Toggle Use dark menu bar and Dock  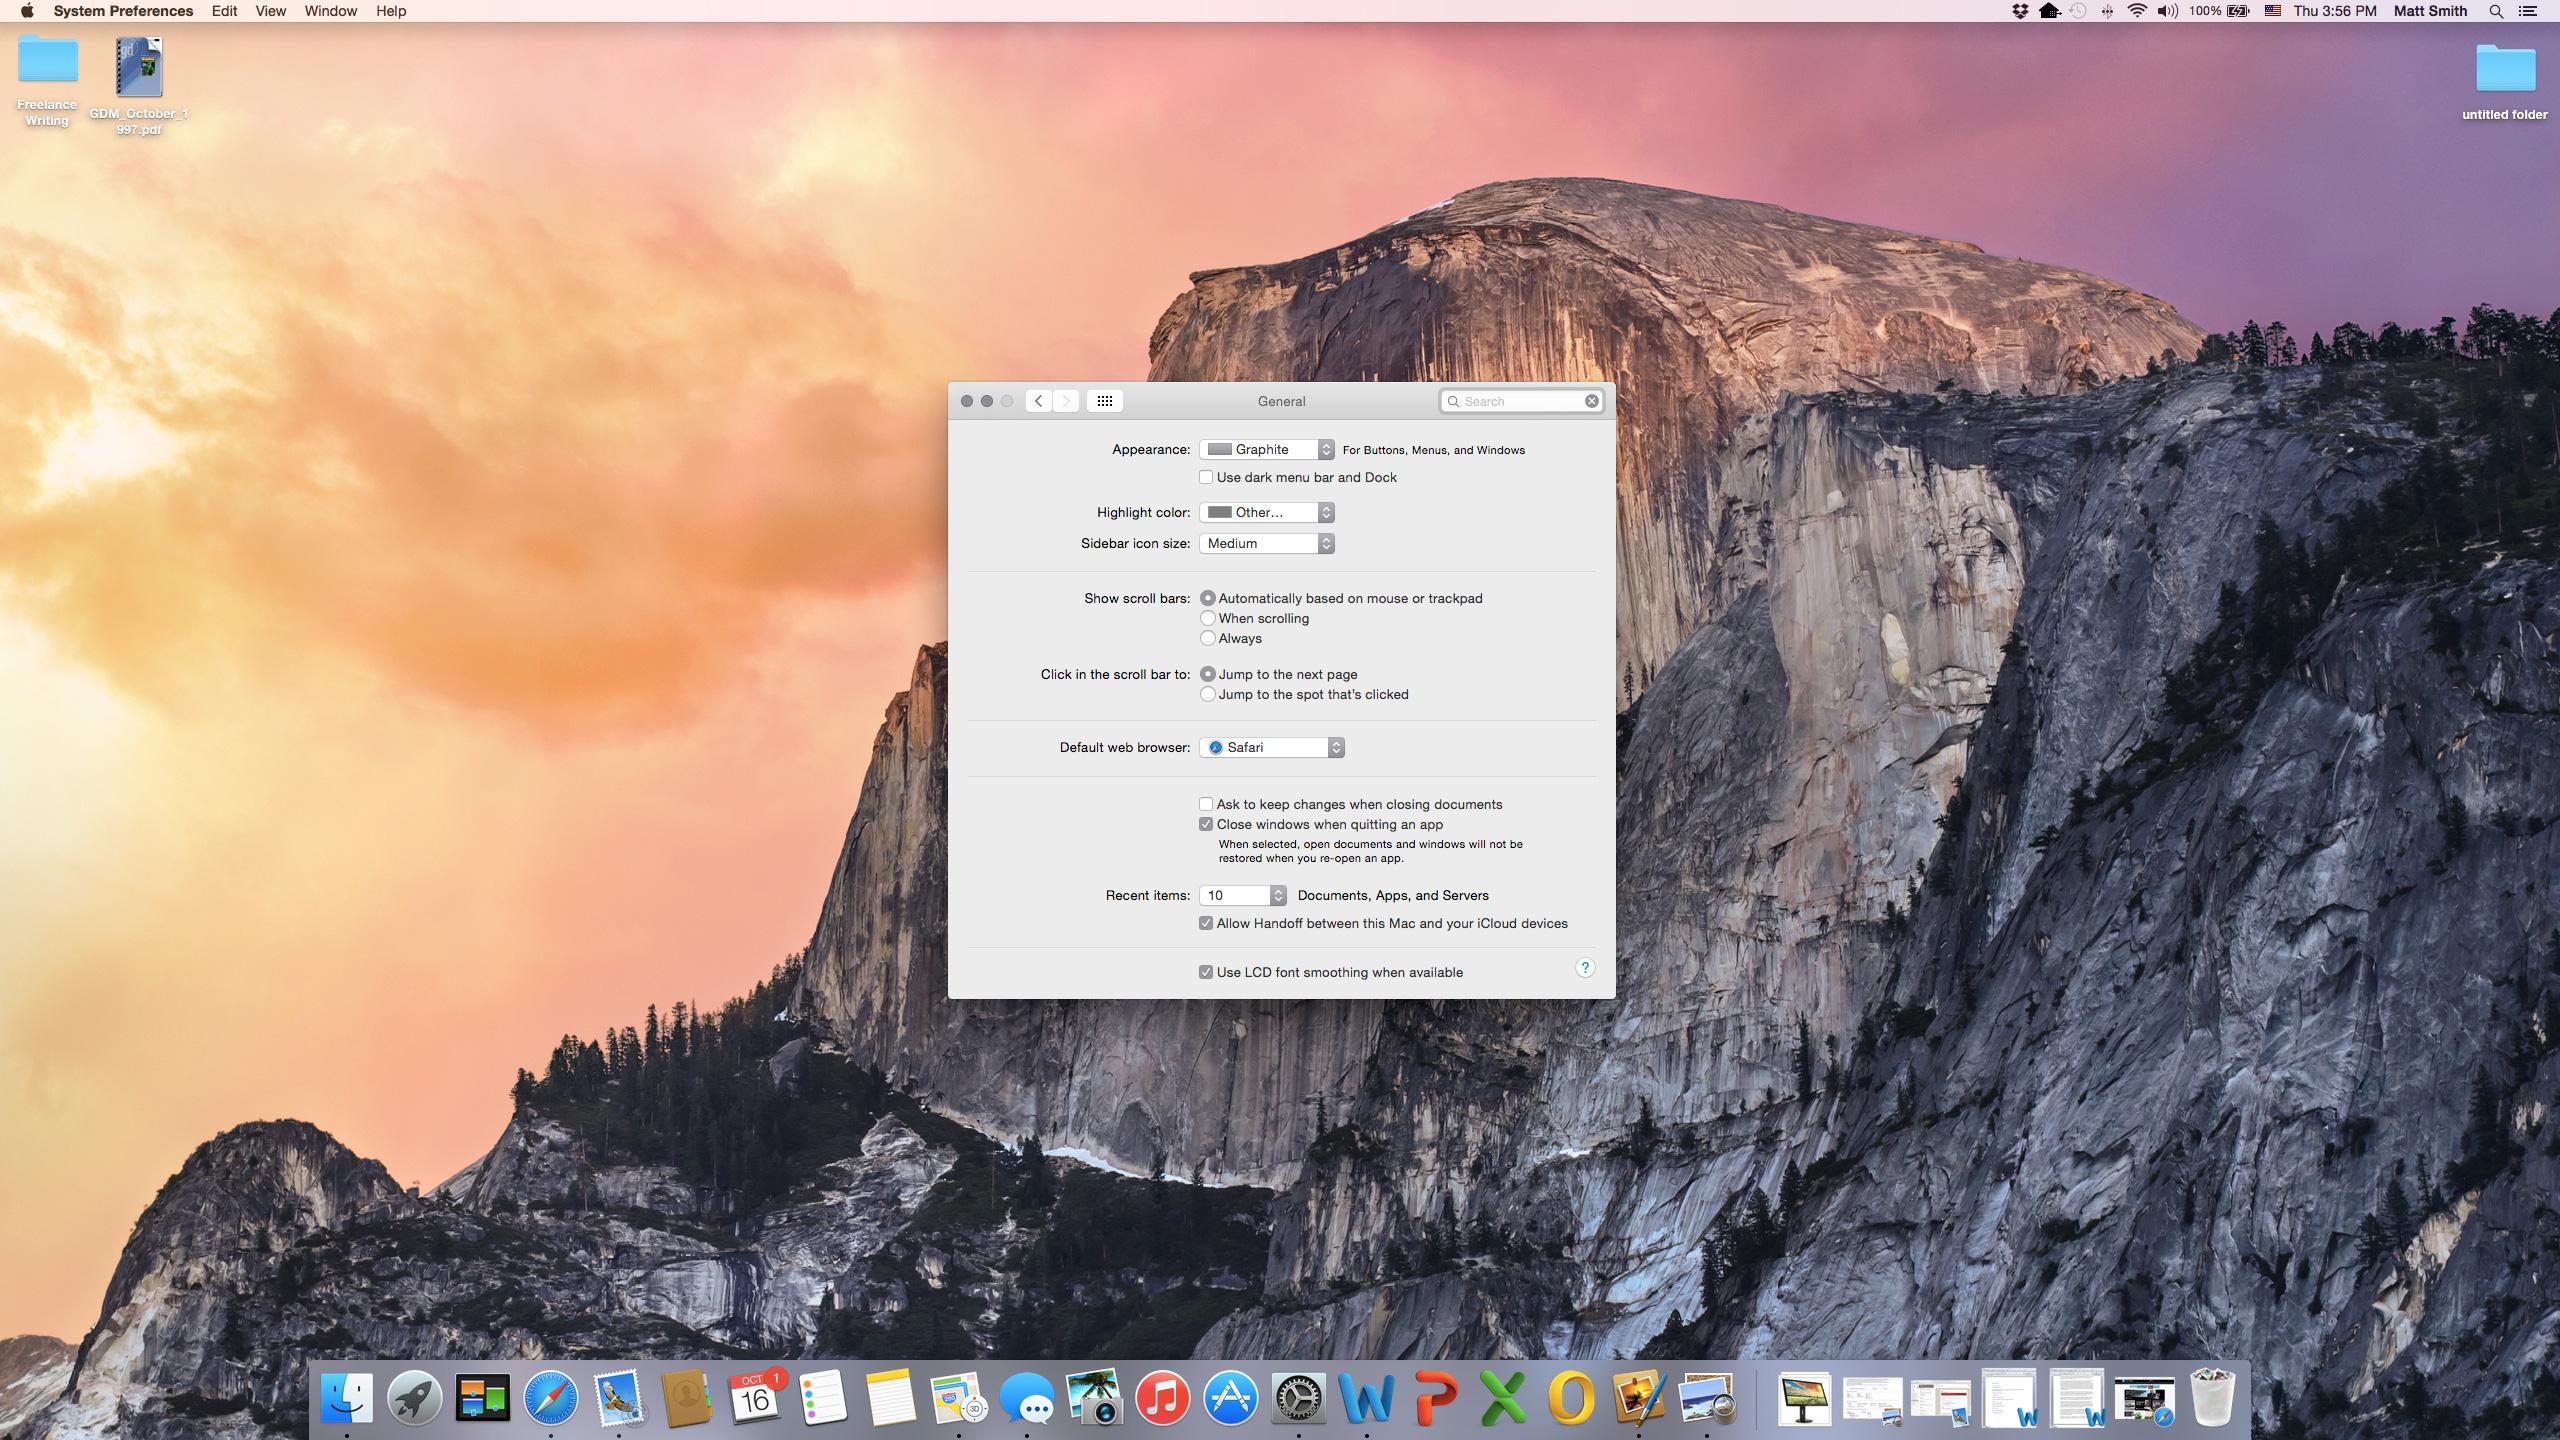point(1206,476)
